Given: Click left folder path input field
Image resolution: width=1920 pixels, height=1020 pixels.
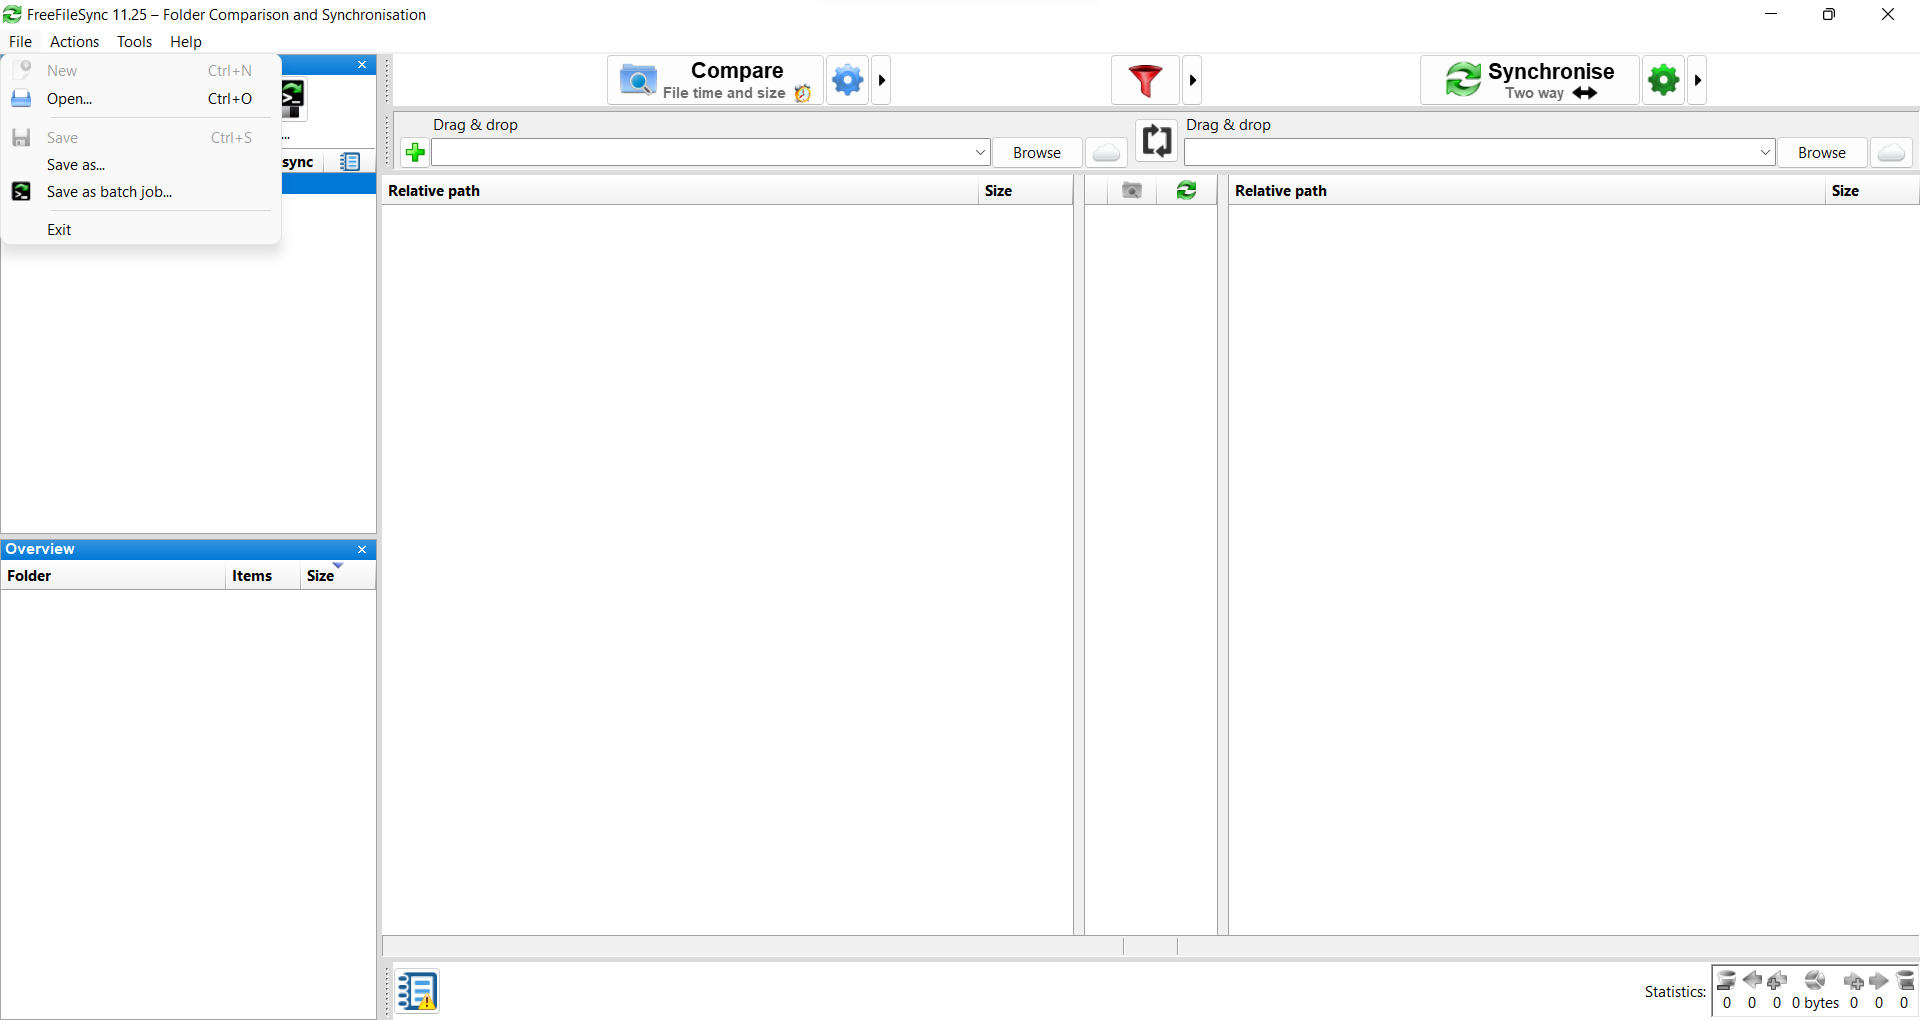Looking at the screenshot, I should [x=701, y=153].
